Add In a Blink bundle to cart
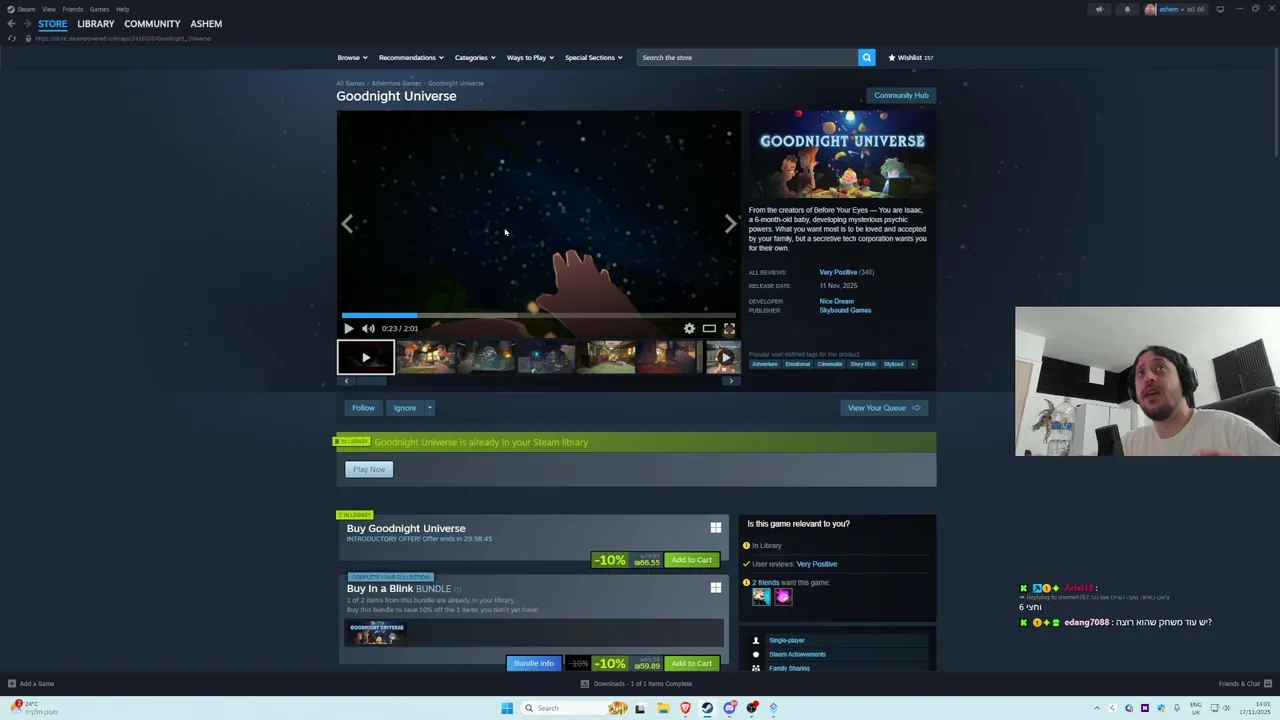The height and width of the screenshot is (720, 1280). tap(691, 663)
